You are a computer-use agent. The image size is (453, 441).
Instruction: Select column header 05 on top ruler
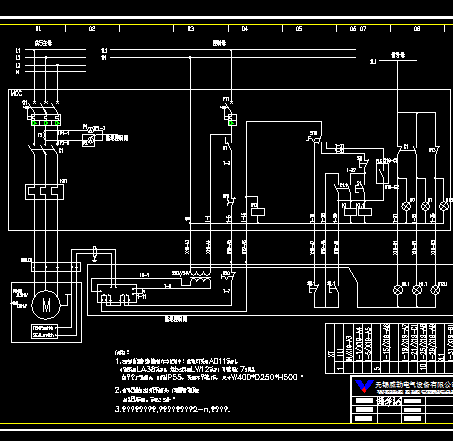(x=299, y=29)
